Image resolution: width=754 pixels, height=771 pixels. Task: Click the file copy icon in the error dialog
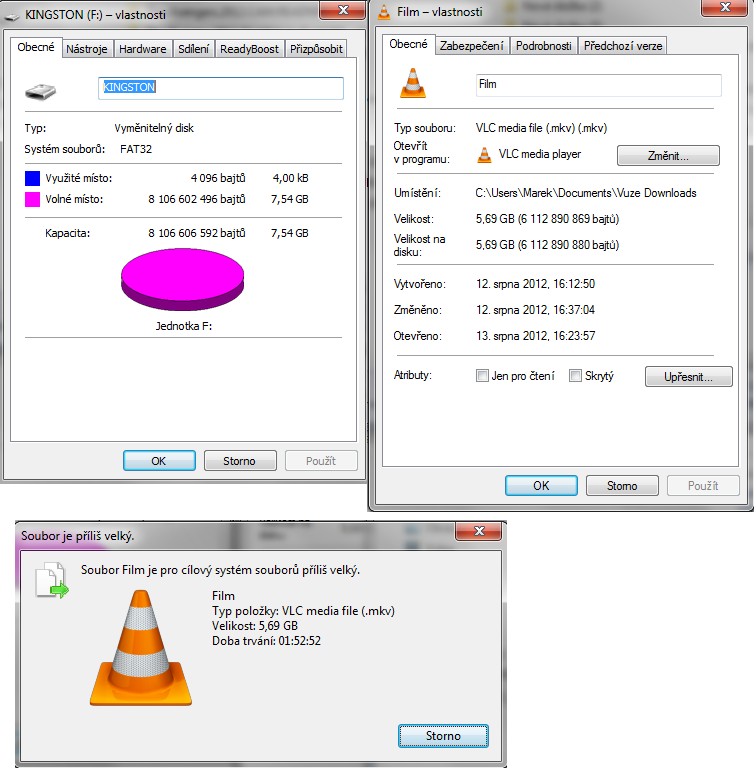(52, 580)
